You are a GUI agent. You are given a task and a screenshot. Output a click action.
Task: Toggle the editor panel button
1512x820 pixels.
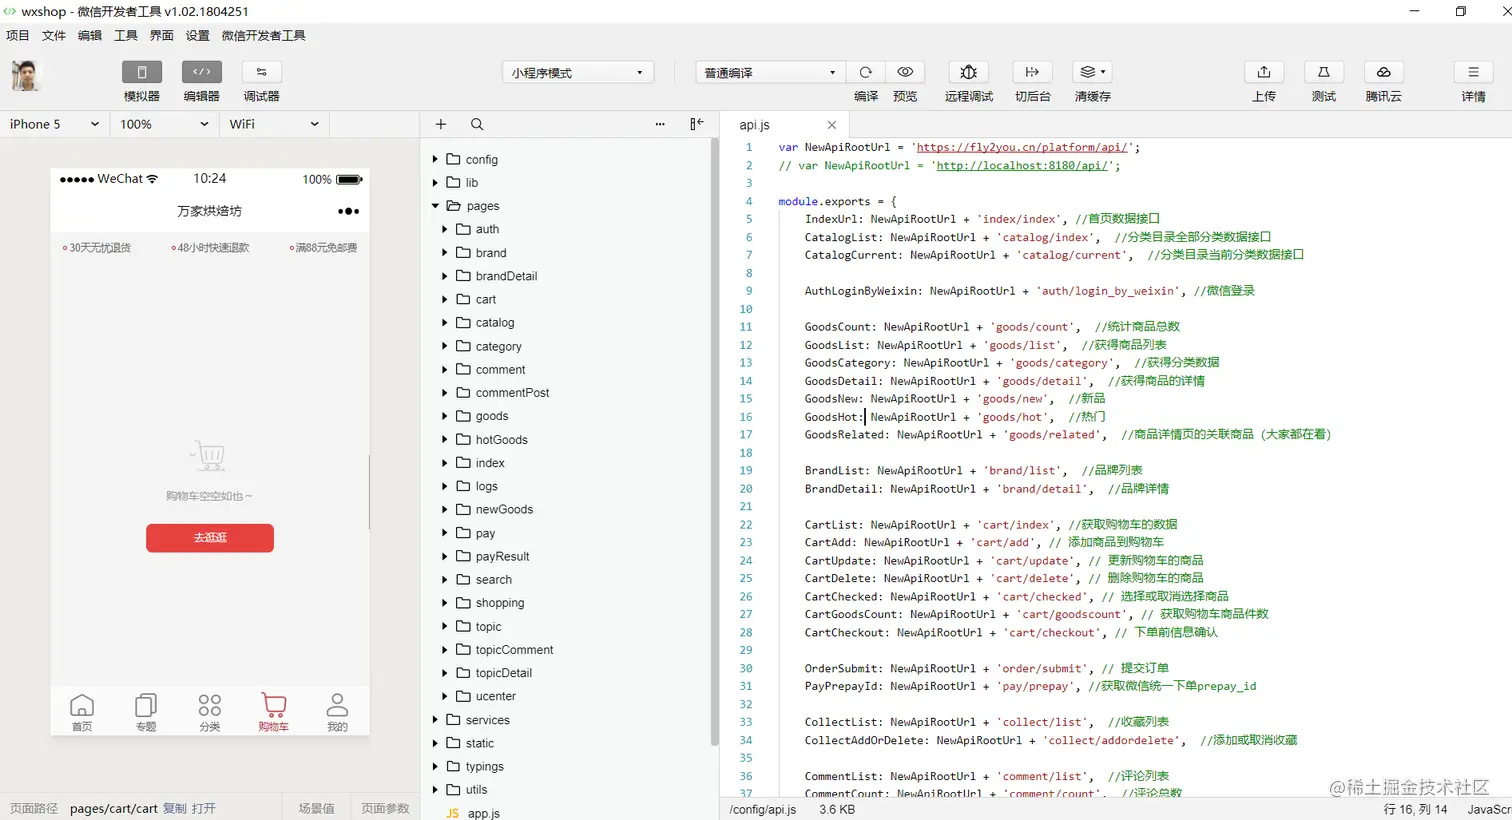pos(202,72)
